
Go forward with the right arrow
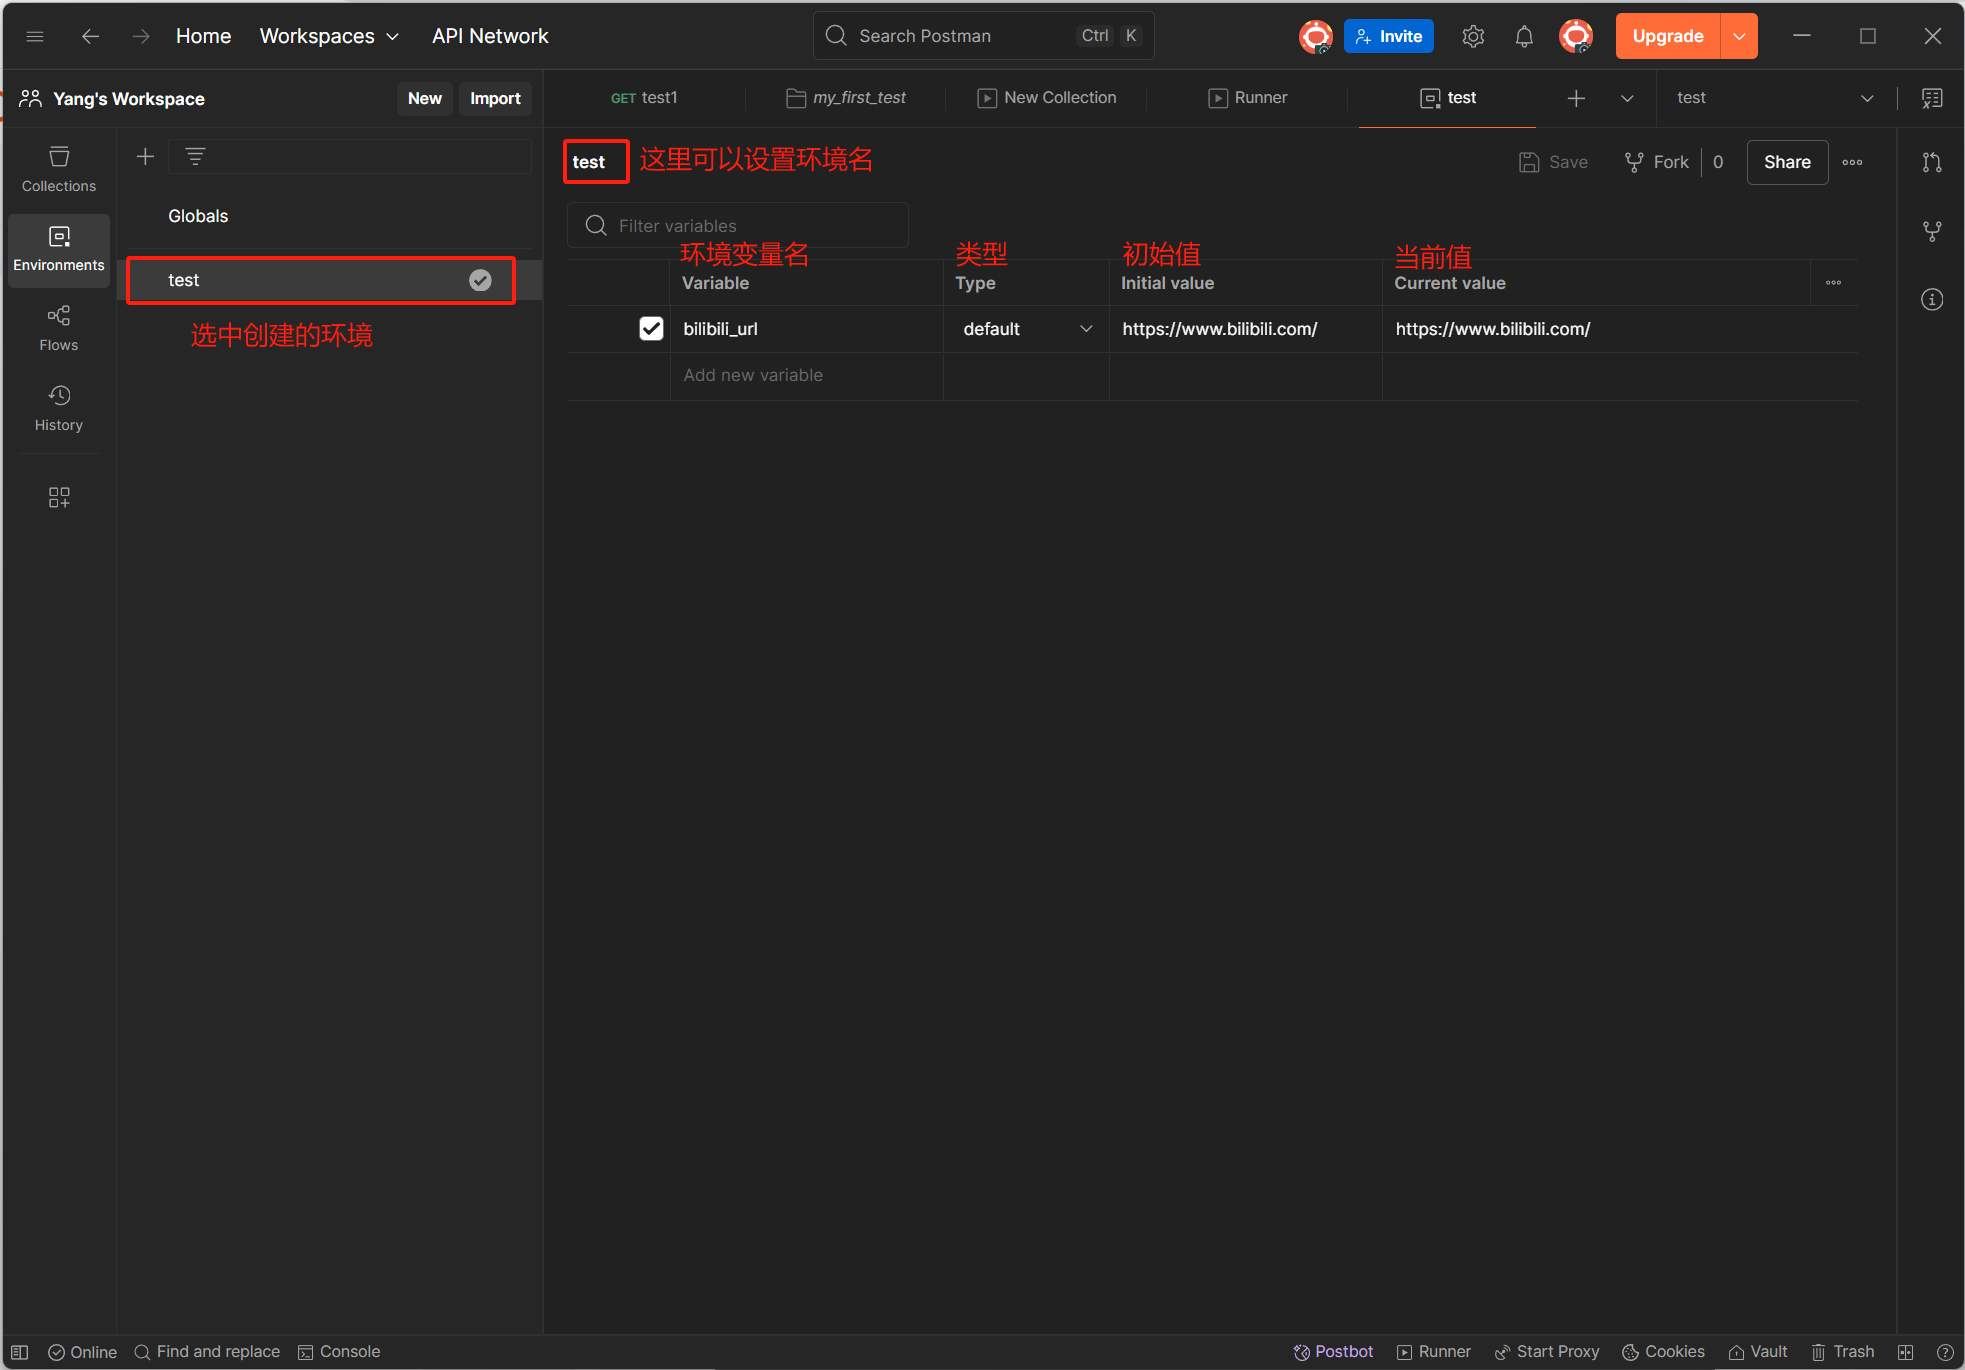pyautogui.click(x=141, y=36)
